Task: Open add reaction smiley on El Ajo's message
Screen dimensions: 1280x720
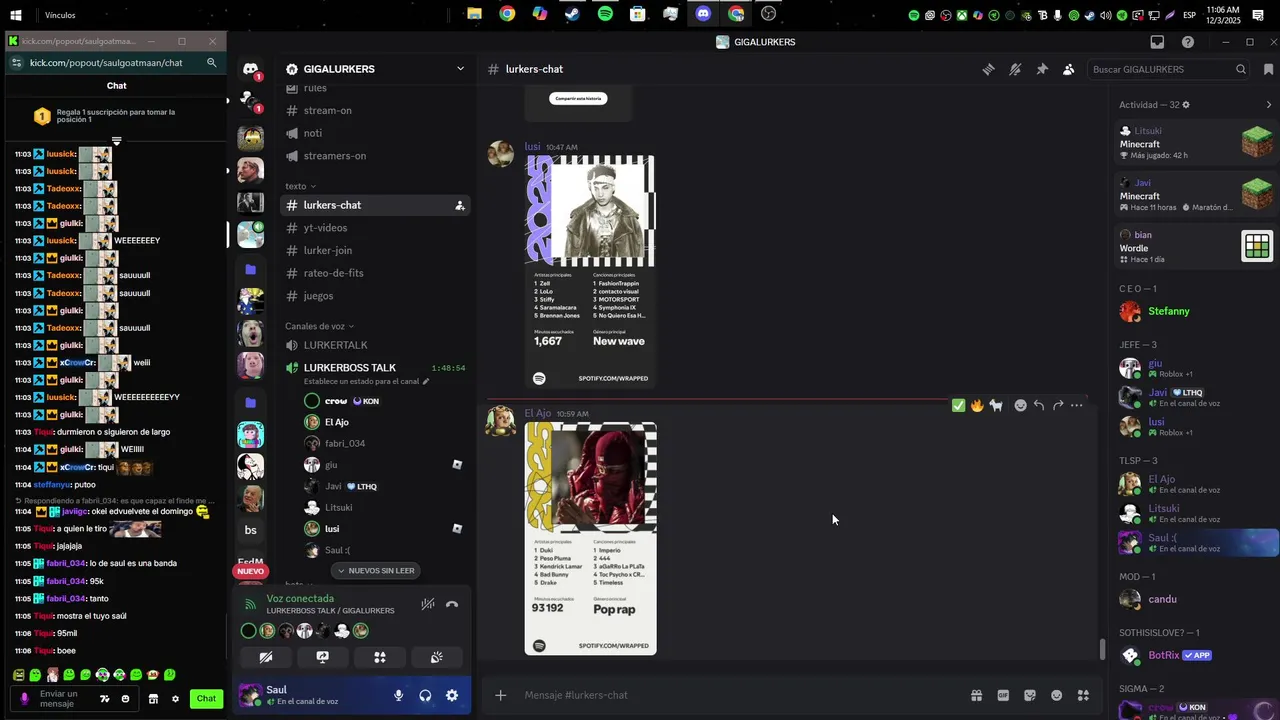Action: [1020, 405]
